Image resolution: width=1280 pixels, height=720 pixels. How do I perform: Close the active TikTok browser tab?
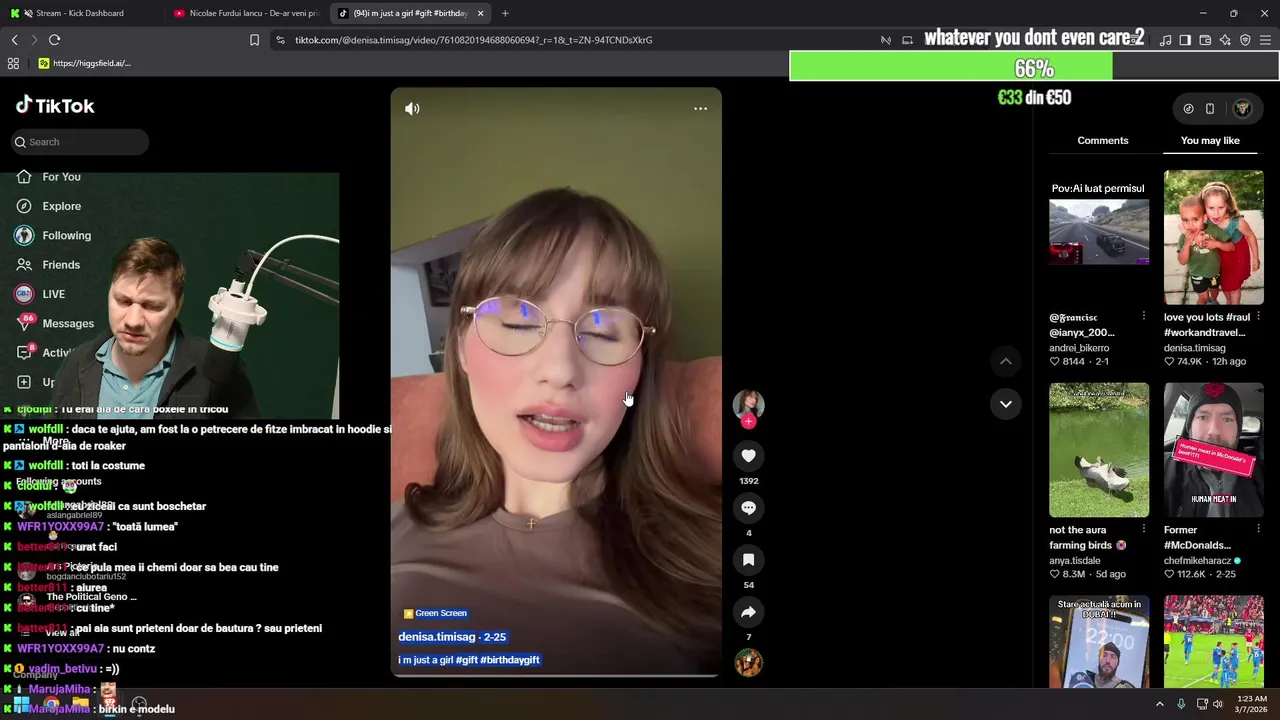[x=481, y=13]
